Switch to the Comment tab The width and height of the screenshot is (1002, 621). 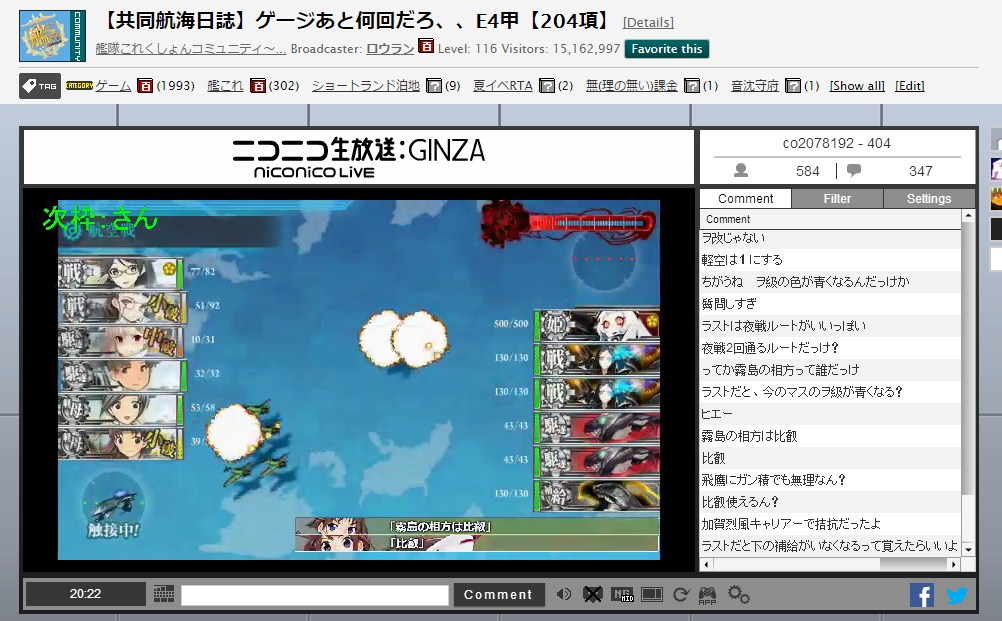point(745,199)
